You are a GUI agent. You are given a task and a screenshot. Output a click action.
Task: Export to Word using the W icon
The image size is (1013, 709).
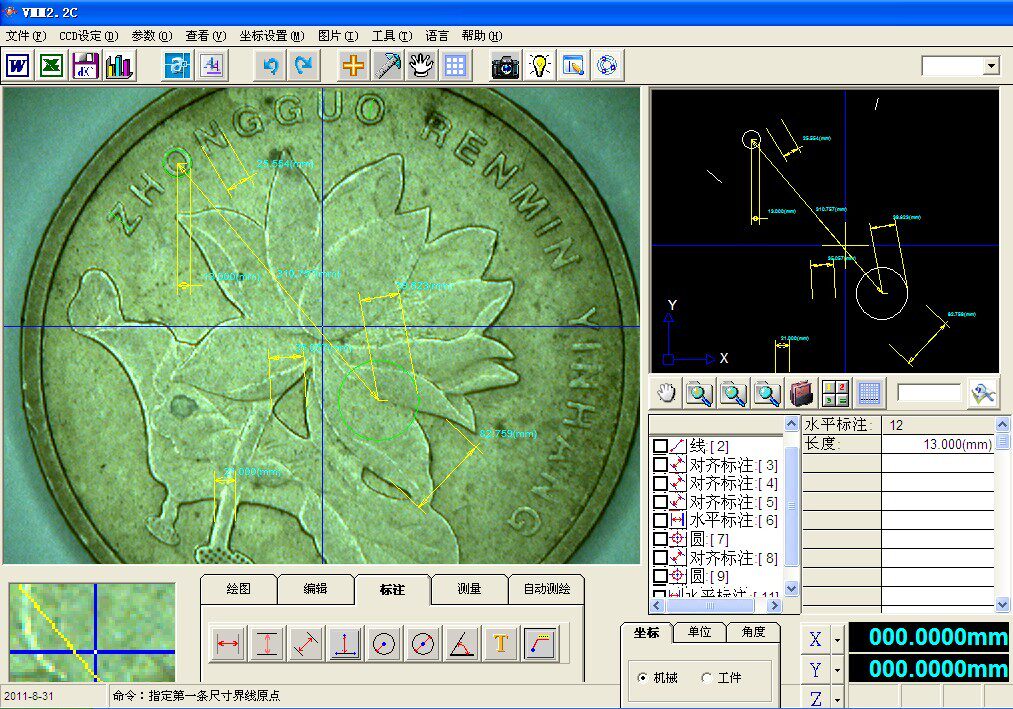click(x=17, y=65)
